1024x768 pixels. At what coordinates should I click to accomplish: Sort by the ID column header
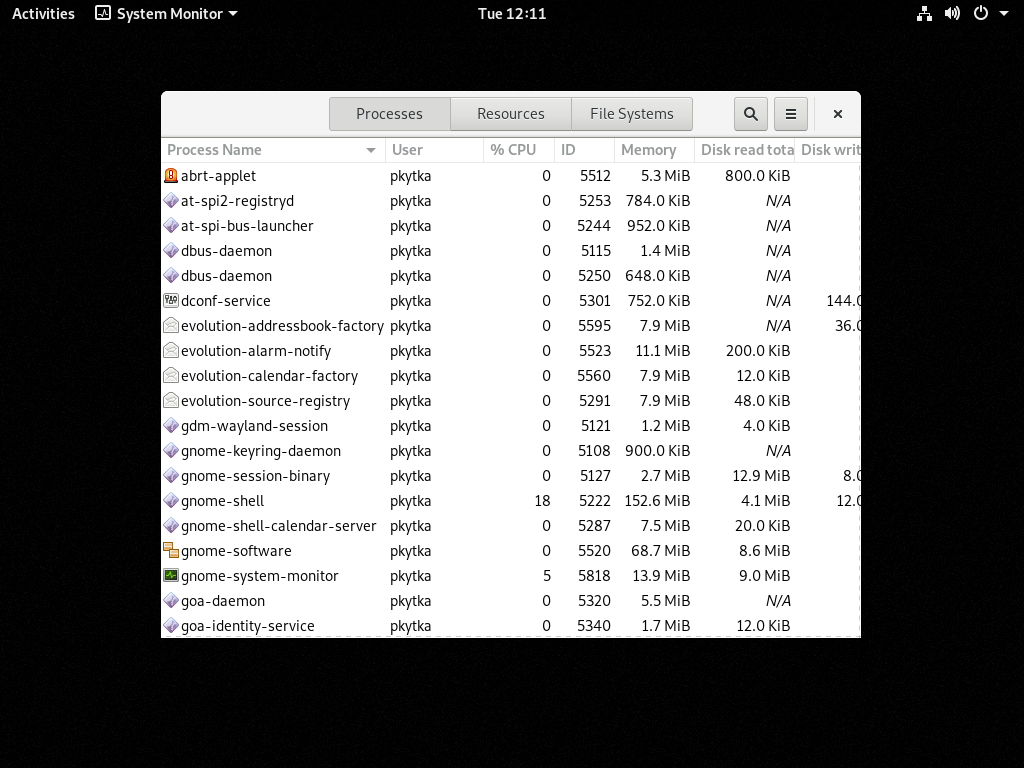pyautogui.click(x=584, y=150)
